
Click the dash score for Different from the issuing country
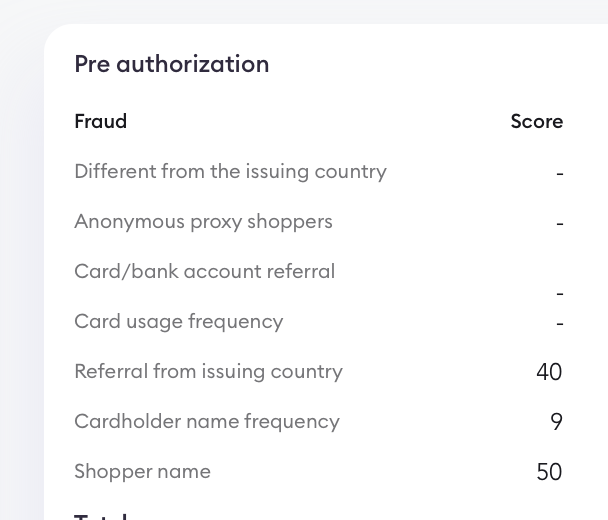coord(560,174)
